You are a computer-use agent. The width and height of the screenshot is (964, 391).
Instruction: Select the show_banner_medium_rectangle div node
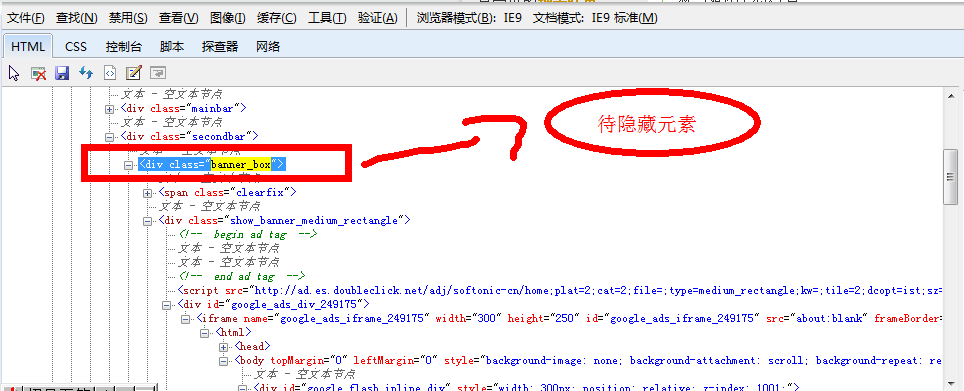[x=284, y=221]
